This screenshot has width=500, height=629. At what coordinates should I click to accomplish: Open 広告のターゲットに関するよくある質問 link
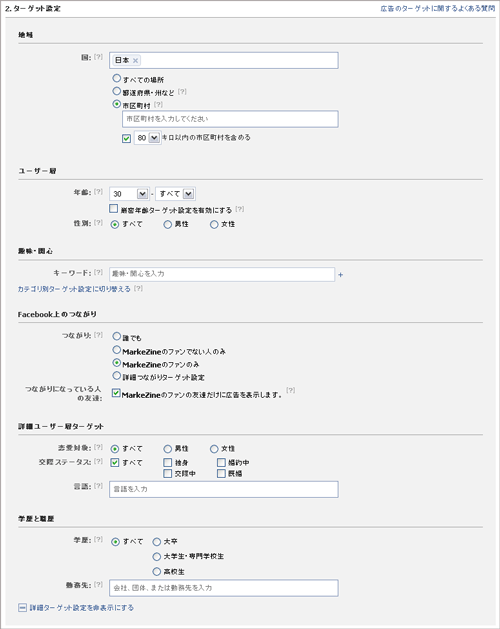437,8
